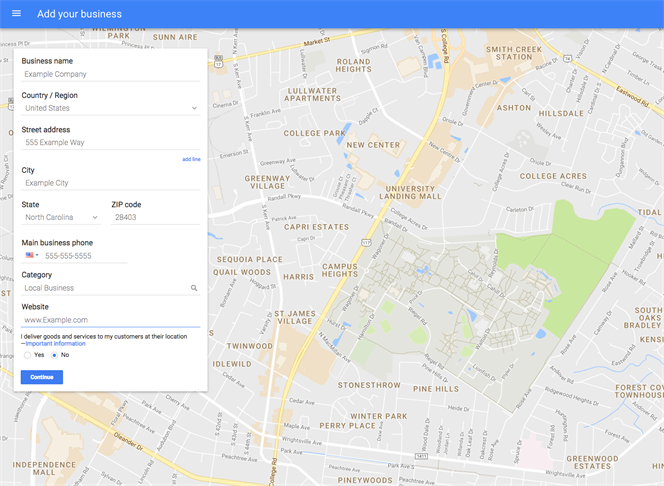Select the No radio button
664x486 pixels.
54,355
